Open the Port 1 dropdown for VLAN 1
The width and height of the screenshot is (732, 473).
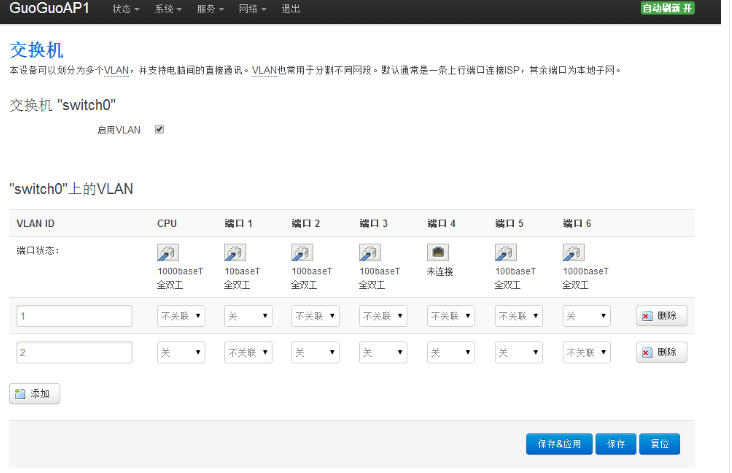pyautogui.click(x=248, y=316)
